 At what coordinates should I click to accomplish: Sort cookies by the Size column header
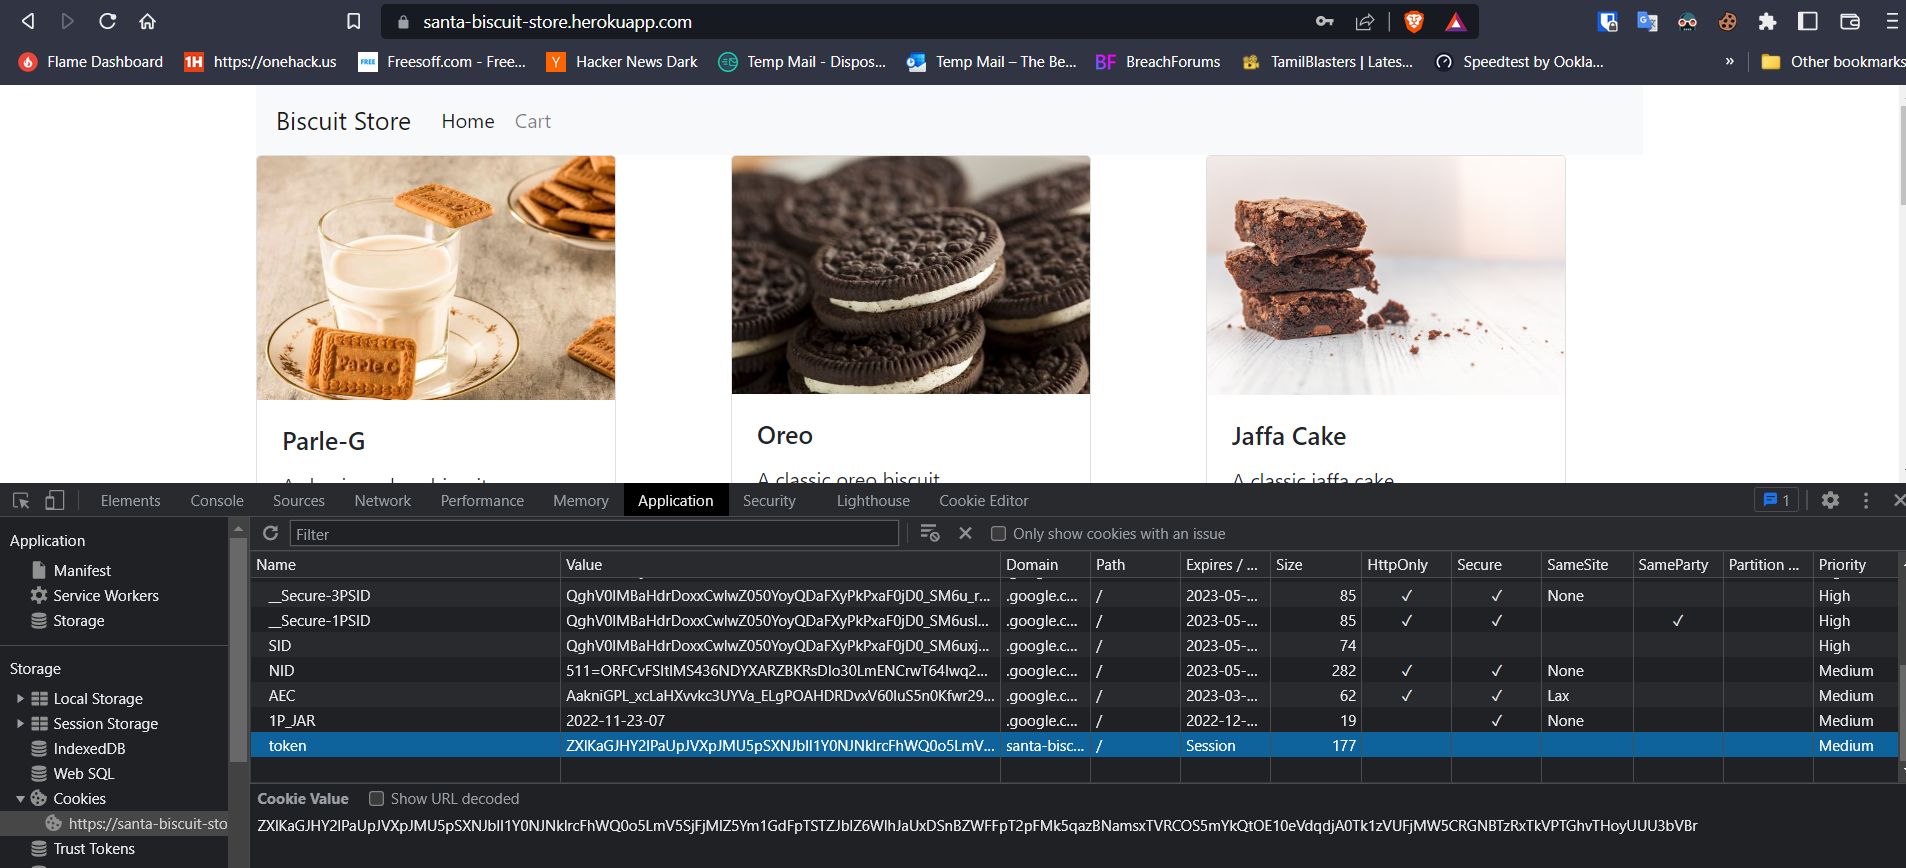[1315, 564]
